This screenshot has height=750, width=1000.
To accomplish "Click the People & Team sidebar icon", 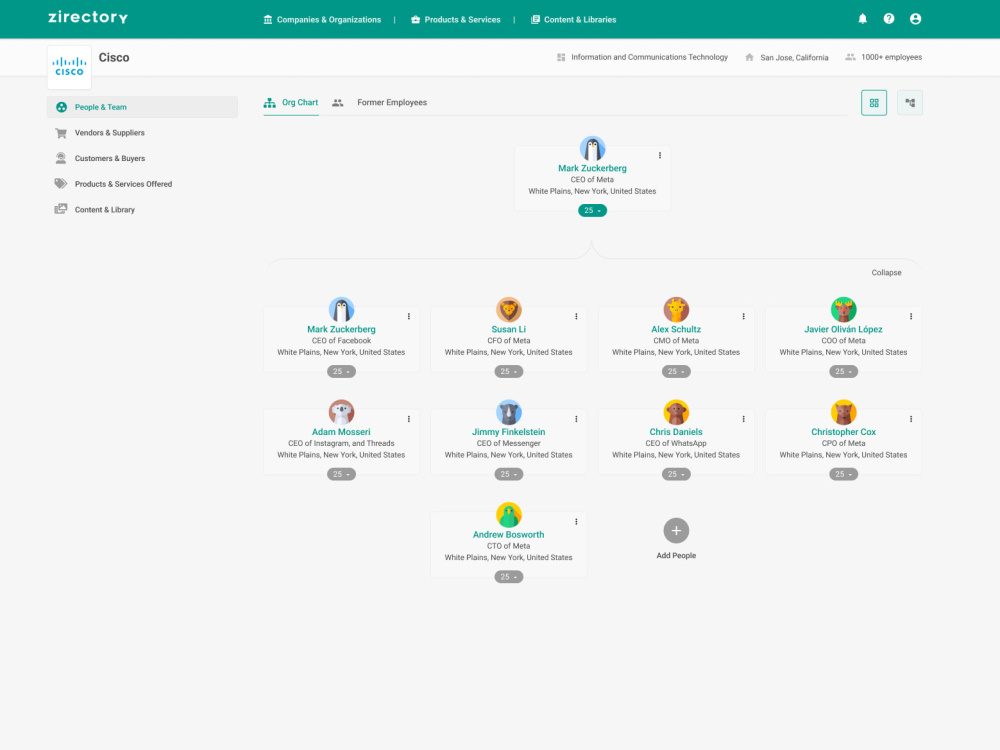I will [61, 107].
